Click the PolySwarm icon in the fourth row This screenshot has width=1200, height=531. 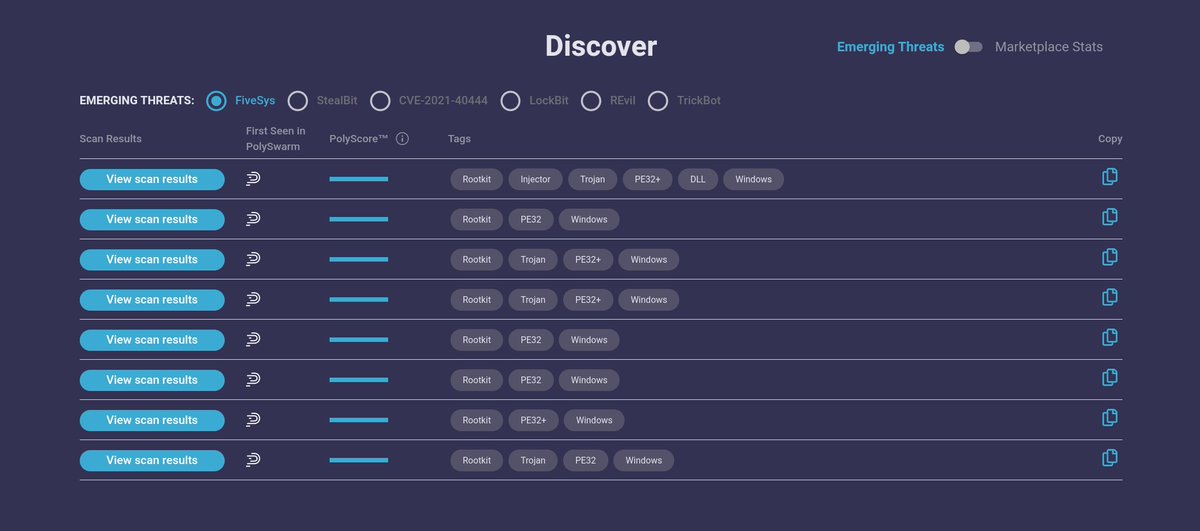pyautogui.click(x=253, y=299)
